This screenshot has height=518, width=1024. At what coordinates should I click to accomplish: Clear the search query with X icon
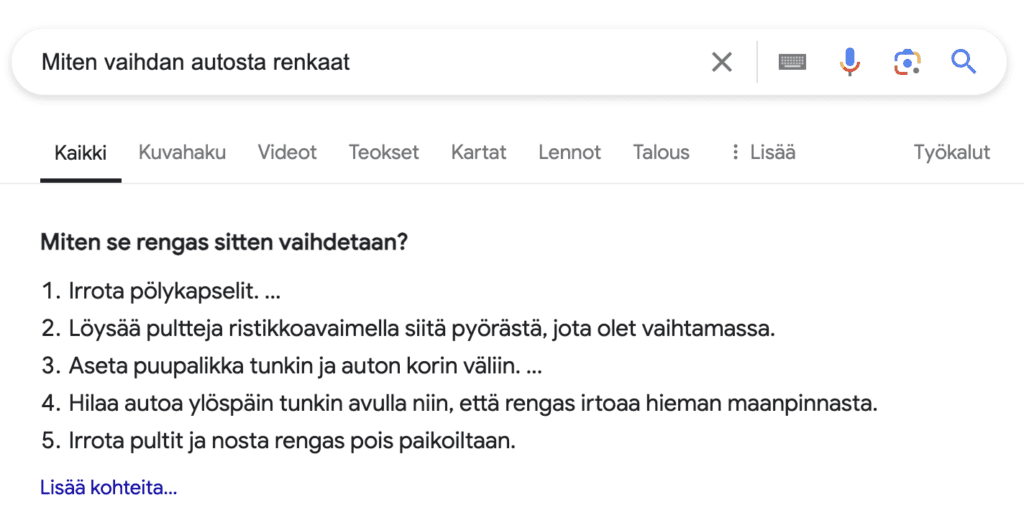pos(721,62)
